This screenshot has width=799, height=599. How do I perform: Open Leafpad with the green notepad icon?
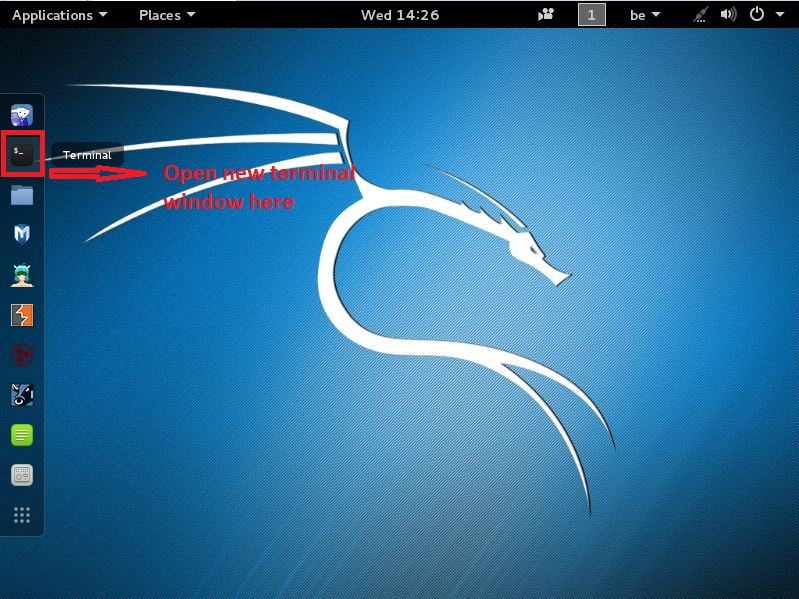point(22,435)
